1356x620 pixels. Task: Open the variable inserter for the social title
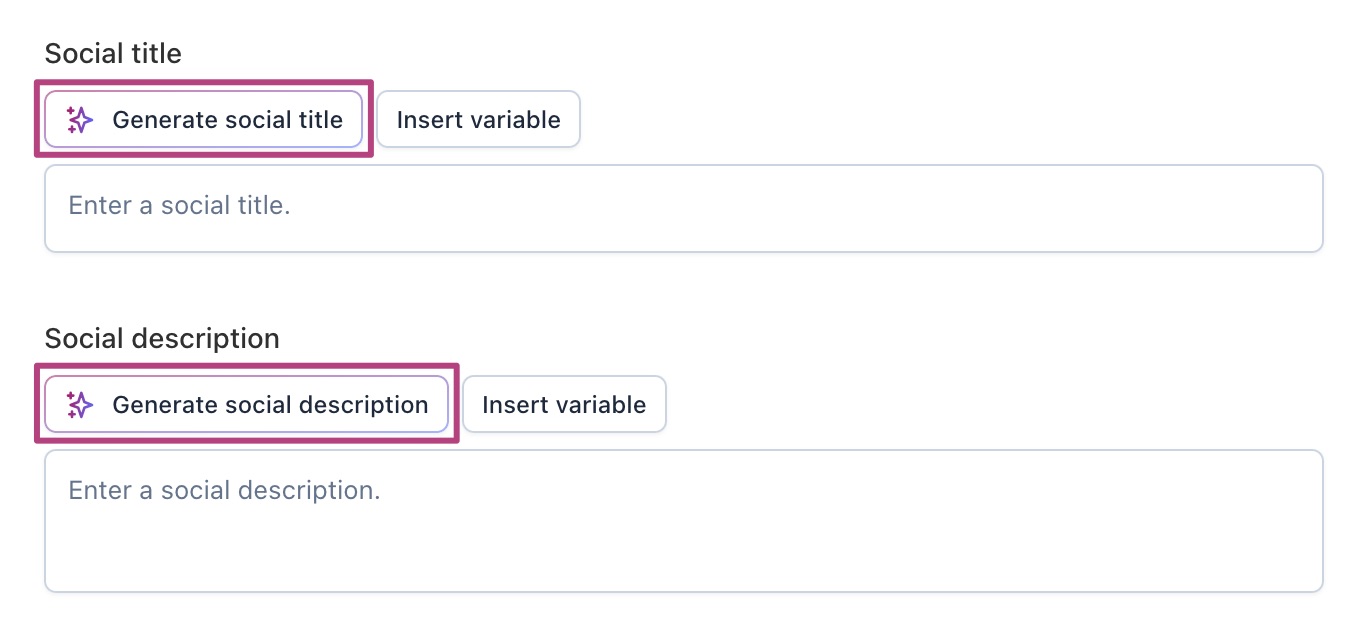pyautogui.click(x=478, y=120)
